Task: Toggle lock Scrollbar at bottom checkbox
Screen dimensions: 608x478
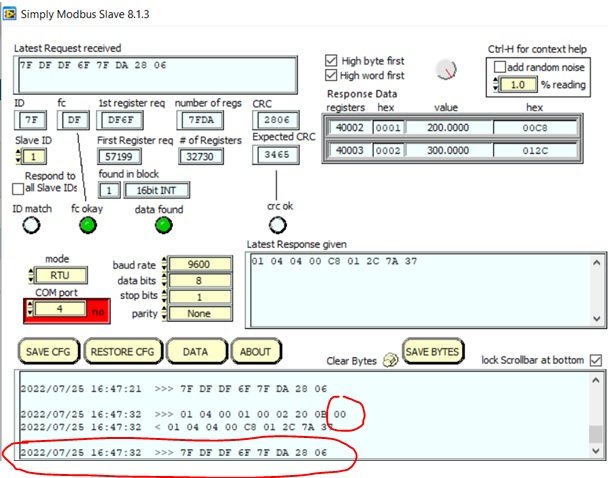Action: click(596, 360)
